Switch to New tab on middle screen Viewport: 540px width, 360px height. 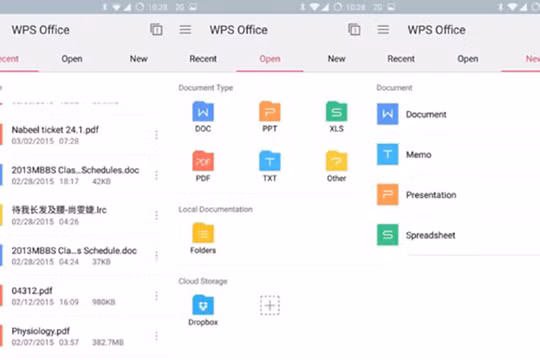point(336,59)
